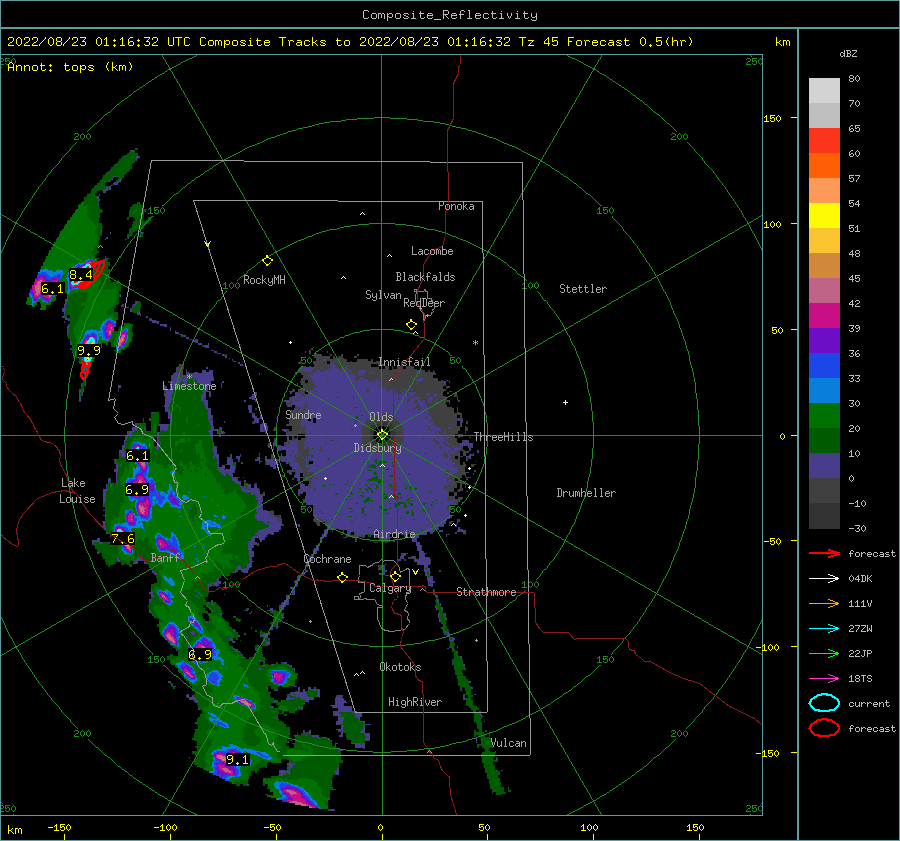Screen dimensions: 900x841
Task: Click the Cochrane city label
Action: 327,559
